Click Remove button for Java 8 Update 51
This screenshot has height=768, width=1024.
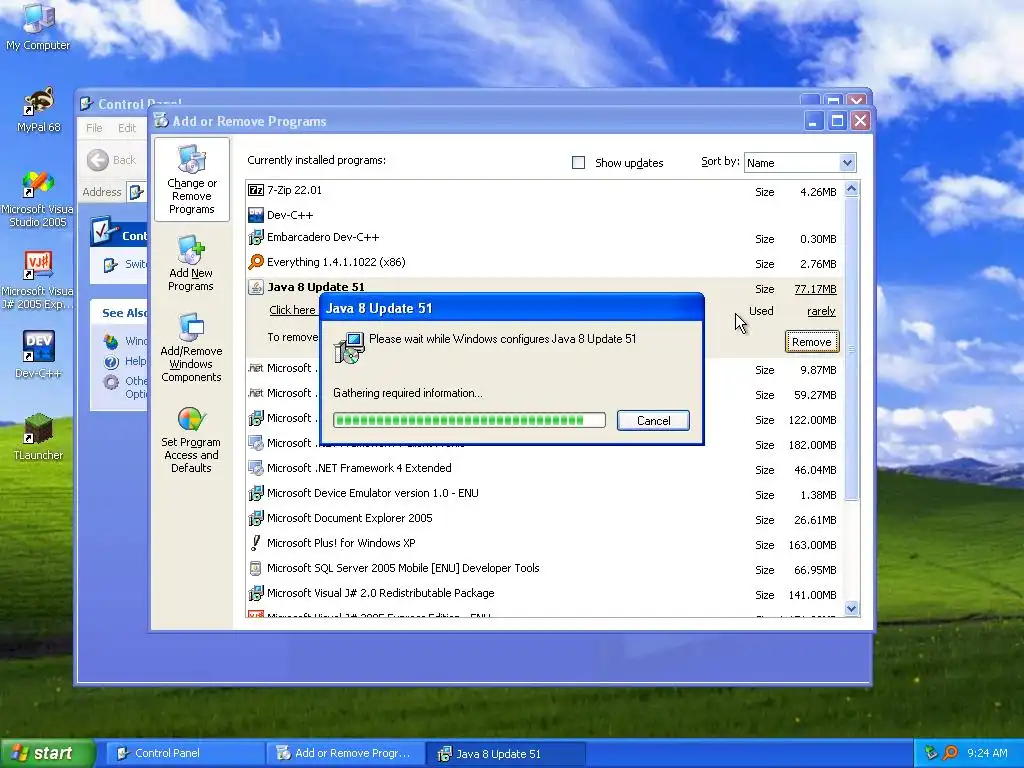(x=812, y=342)
